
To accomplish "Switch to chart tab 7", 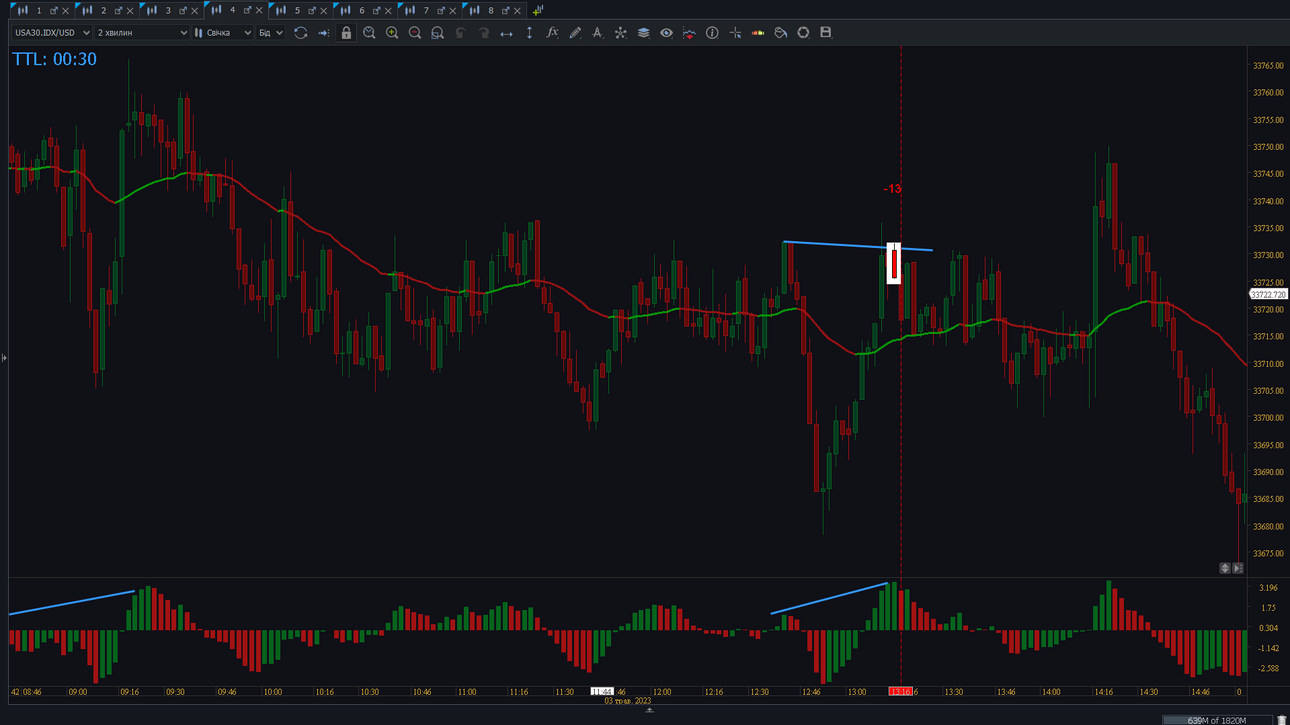I will point(426,10).
